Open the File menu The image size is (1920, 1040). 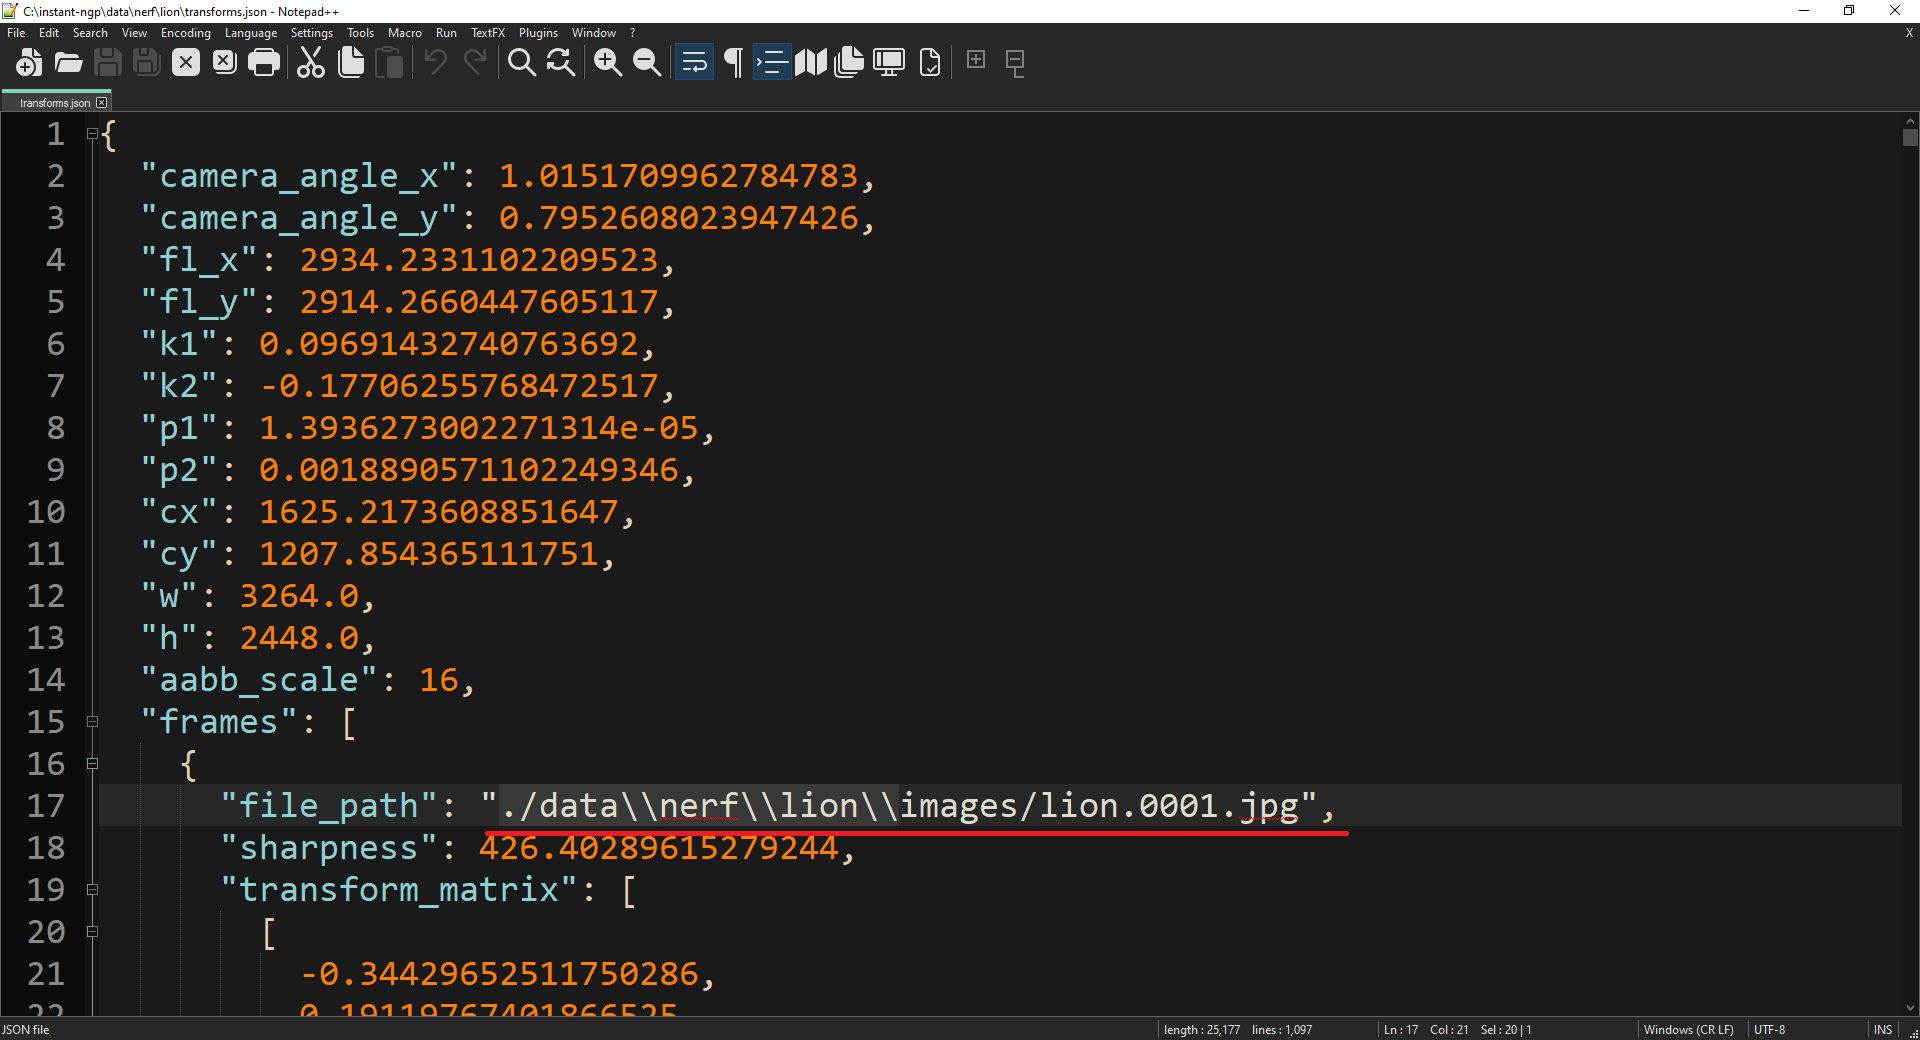[x=16, y=33]
